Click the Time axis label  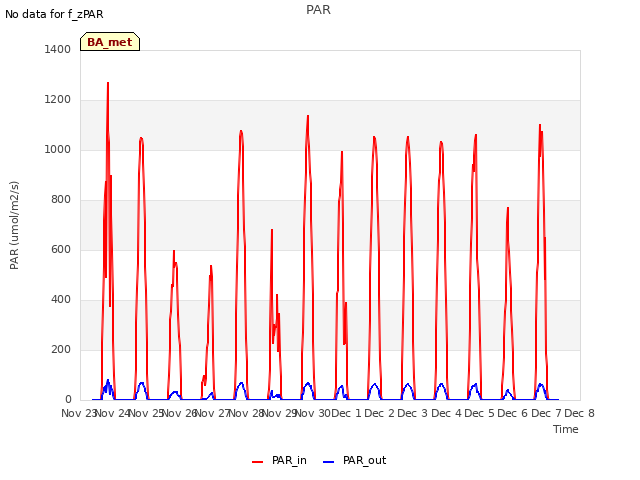566,429
